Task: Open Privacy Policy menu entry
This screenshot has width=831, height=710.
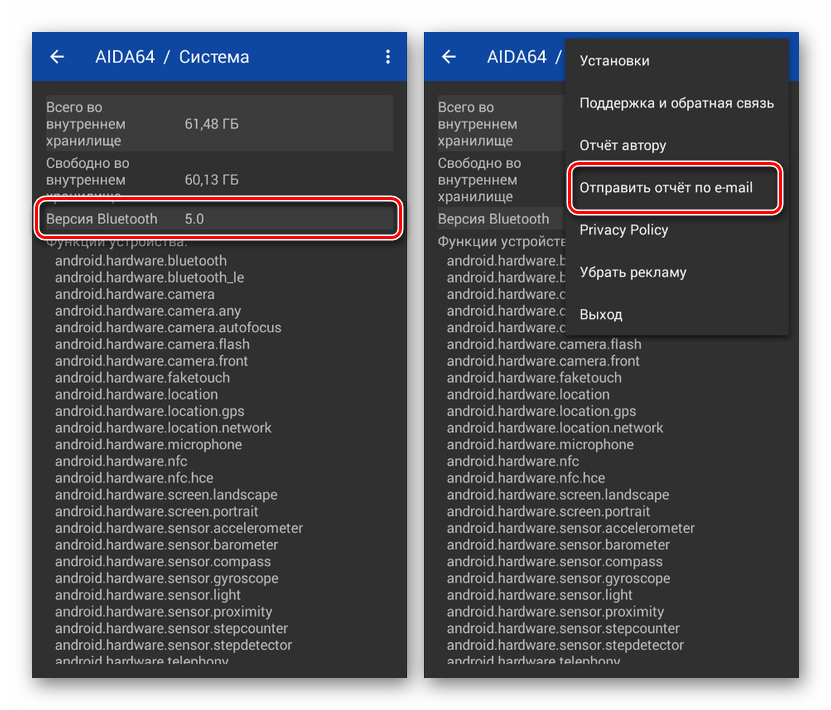Action: click(624, 230)
